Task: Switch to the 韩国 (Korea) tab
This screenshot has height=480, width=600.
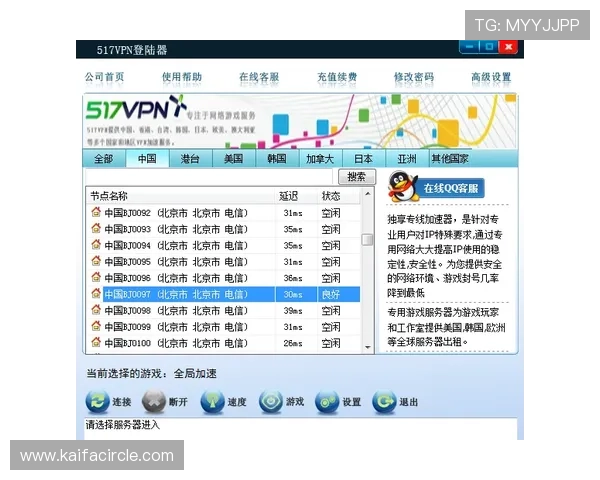Action: 277,158
